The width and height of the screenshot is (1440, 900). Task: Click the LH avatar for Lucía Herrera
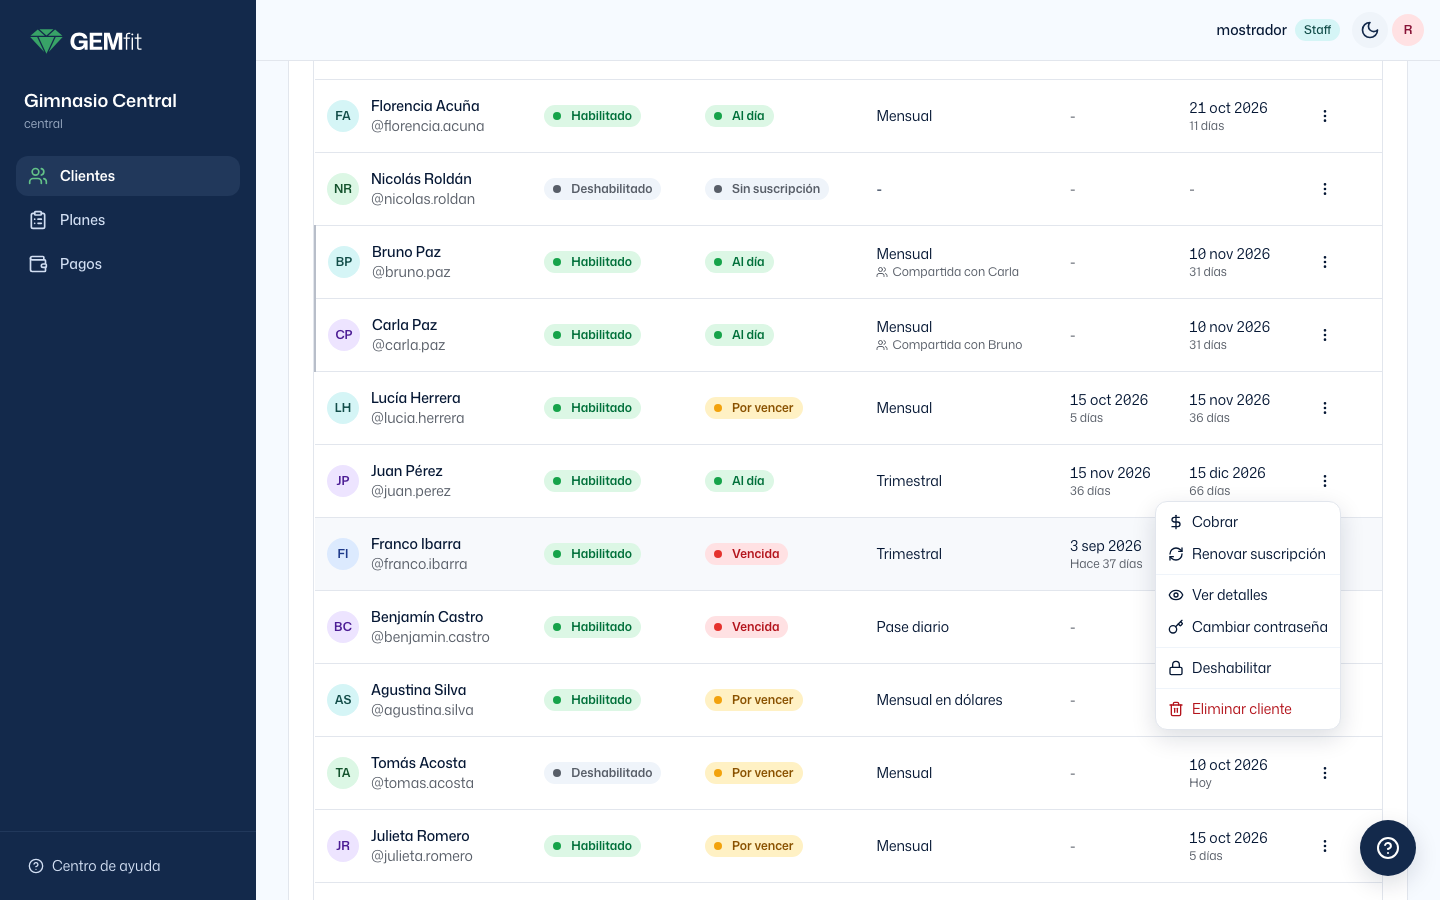click(343, 408)
